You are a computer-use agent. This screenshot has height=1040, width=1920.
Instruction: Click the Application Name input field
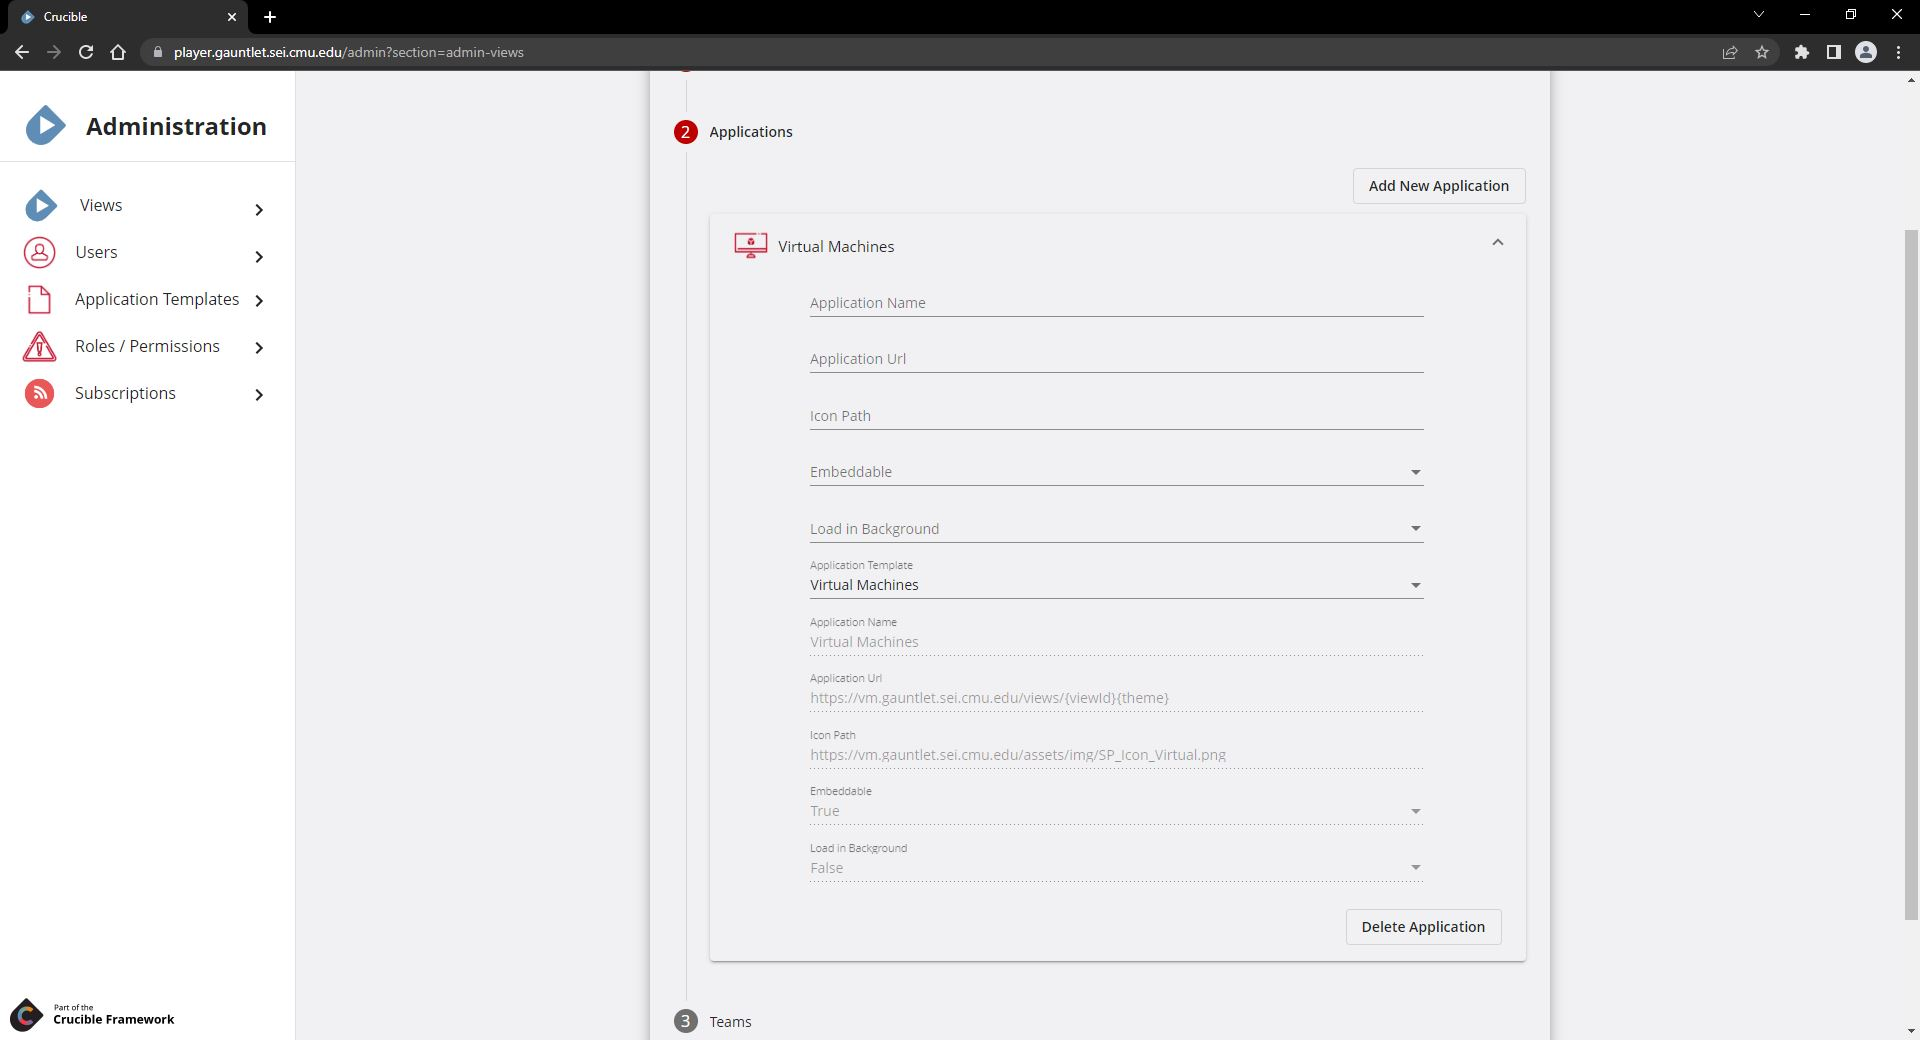click(1115, 303)
